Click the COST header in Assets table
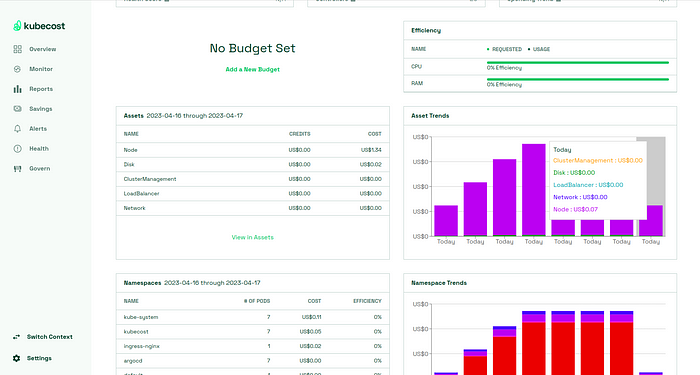 click(x=375, y=134)
